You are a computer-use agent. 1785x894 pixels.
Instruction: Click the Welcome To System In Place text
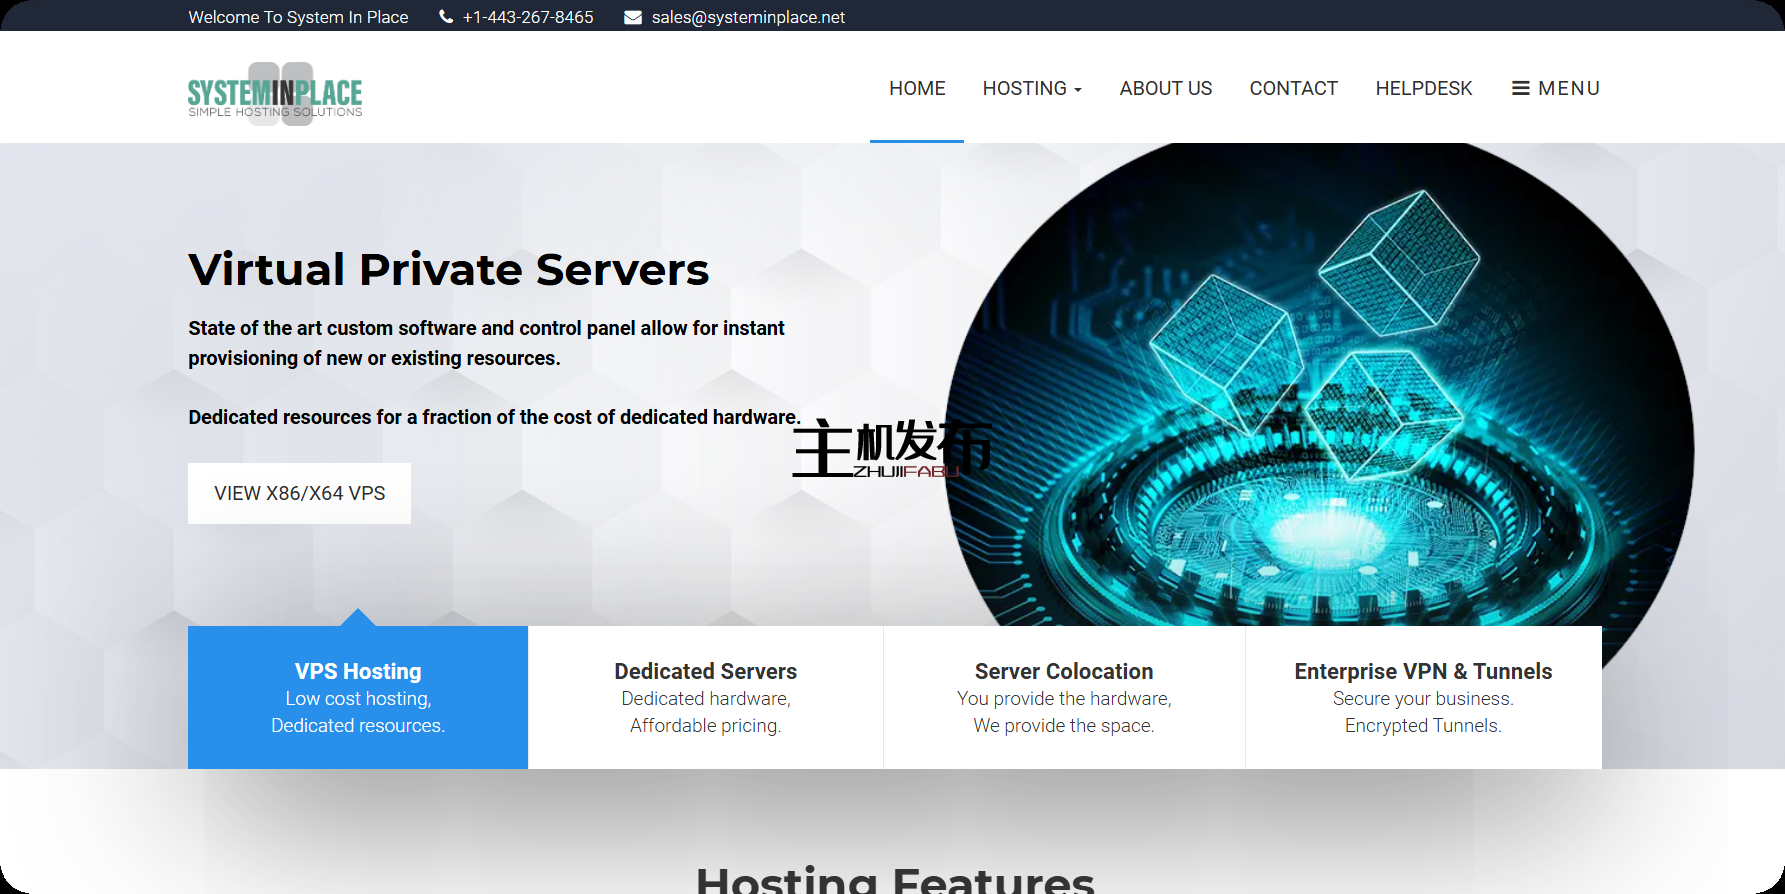click(x=298, y=17)
